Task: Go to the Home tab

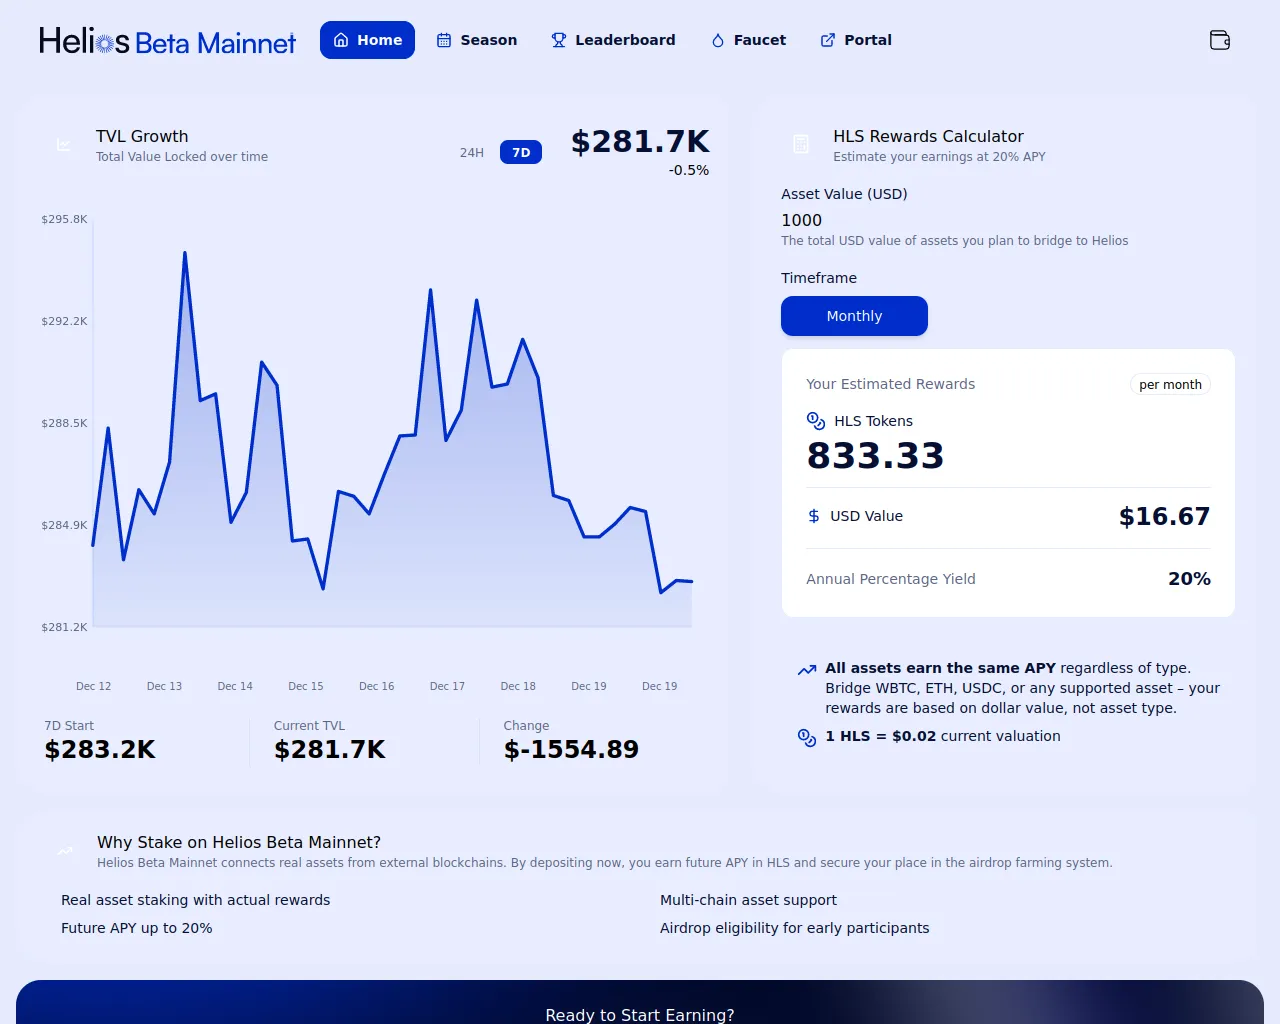Action: point(367,40)
